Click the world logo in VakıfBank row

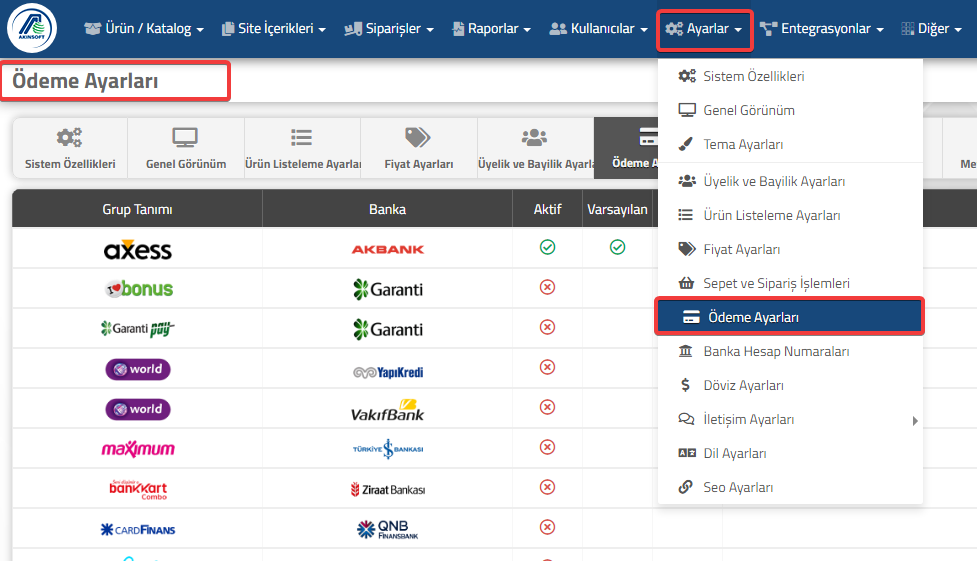[138, 409]
